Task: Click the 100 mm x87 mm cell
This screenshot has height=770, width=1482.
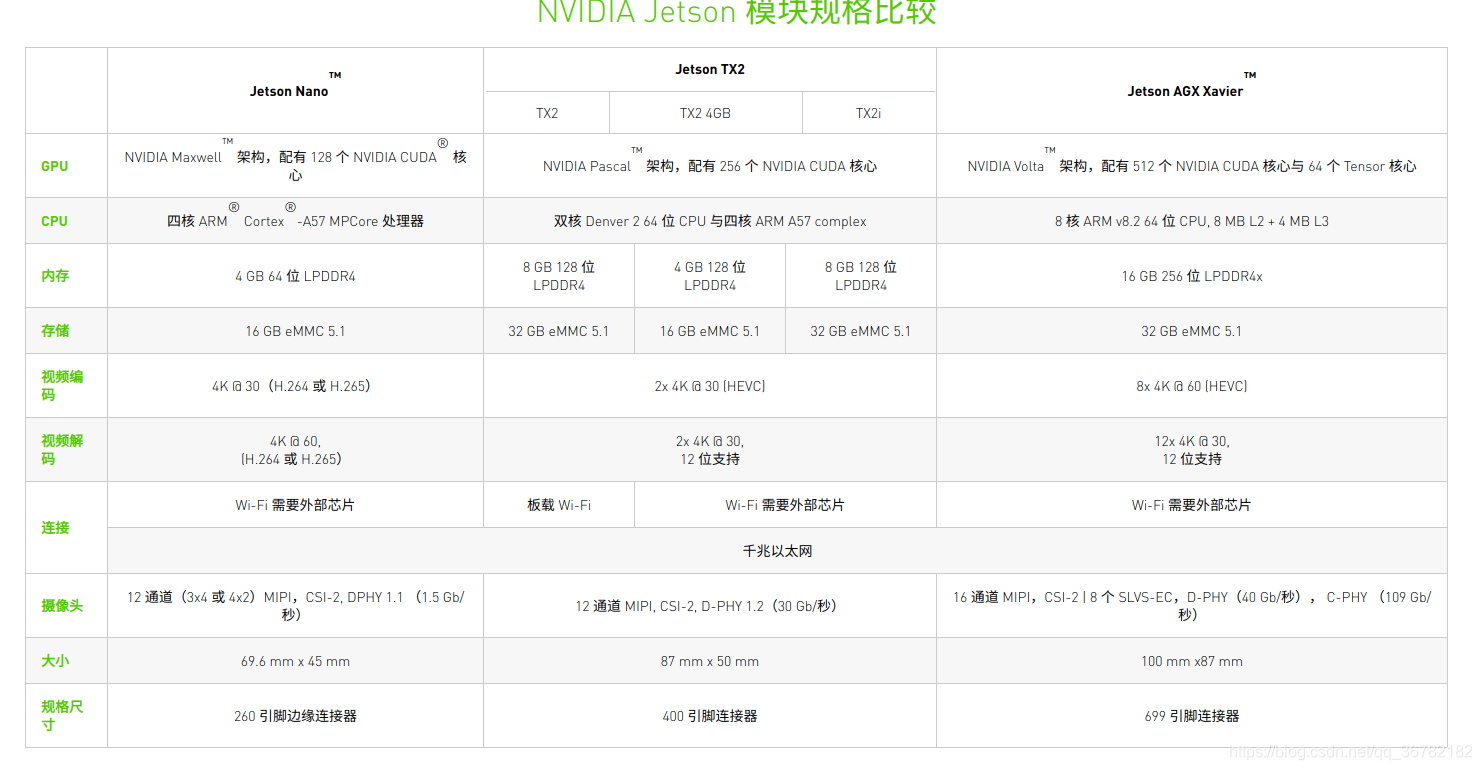Action: coord(1192,661)
